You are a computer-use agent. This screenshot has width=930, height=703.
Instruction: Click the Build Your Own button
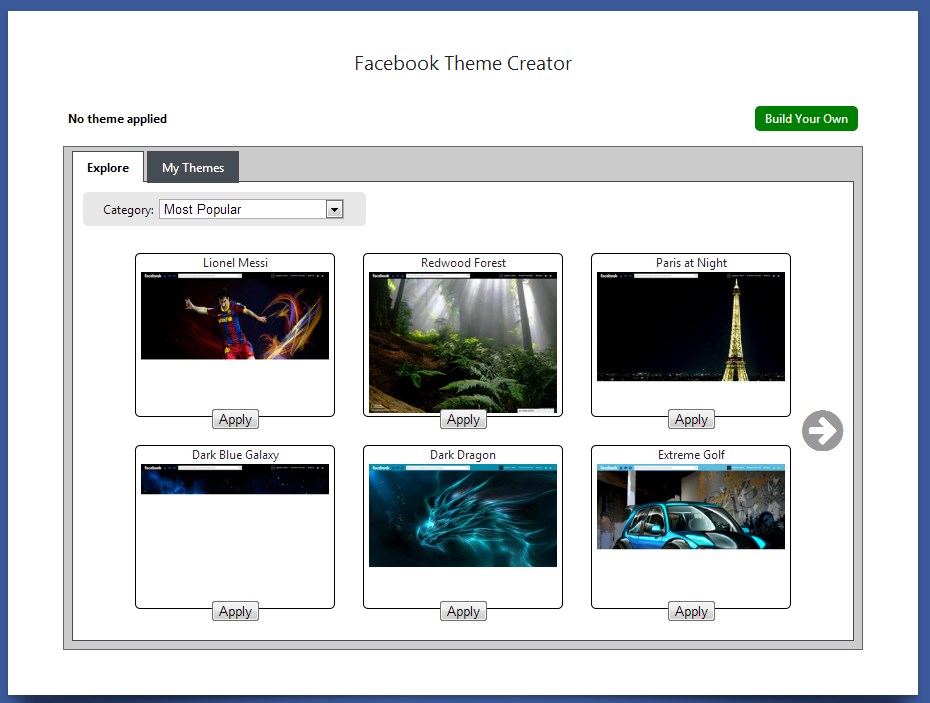[x=806, y=119]
